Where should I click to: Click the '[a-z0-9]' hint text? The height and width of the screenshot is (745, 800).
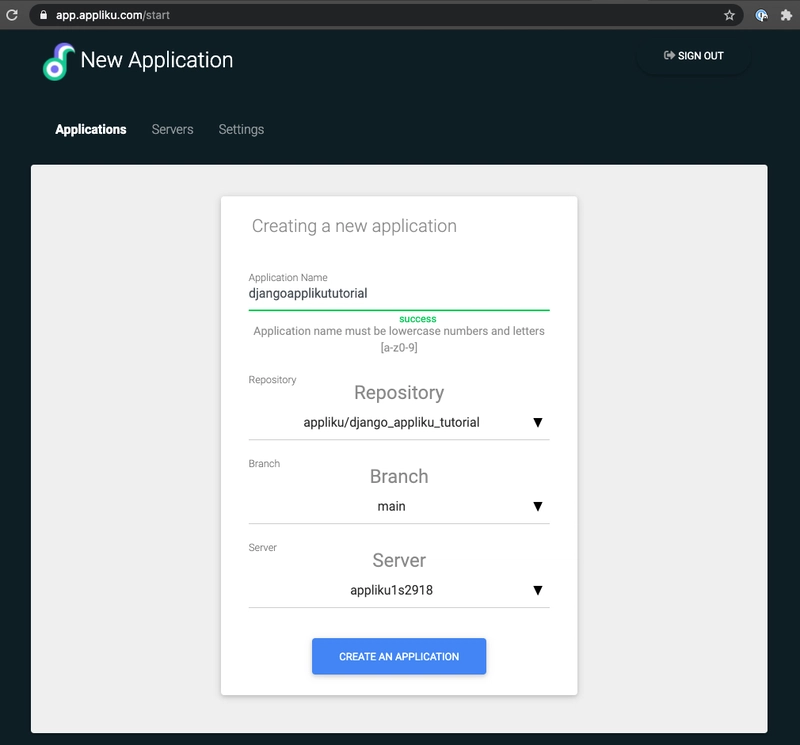click(x=399, y=347)
